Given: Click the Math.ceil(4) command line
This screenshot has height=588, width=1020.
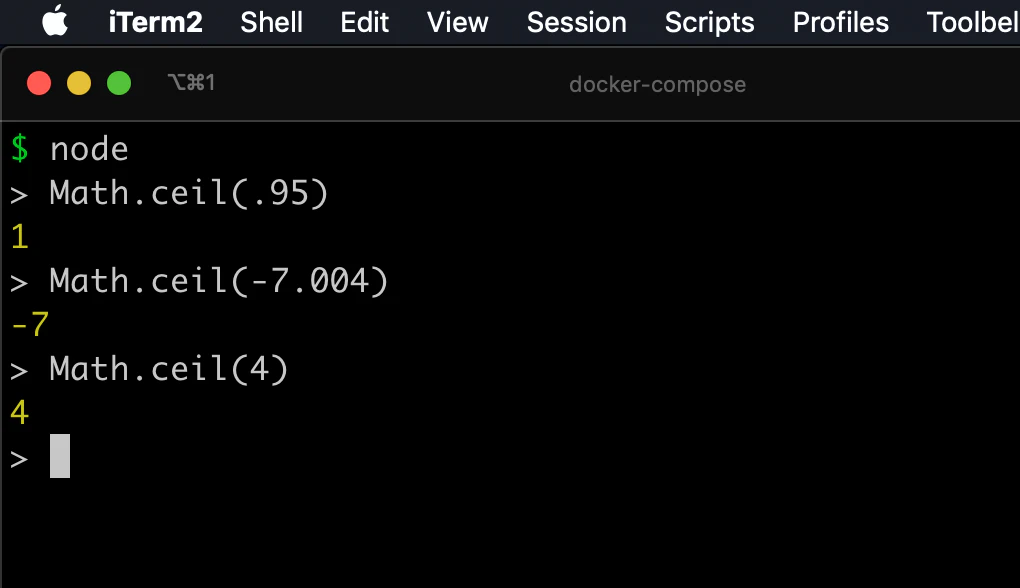Looking at the screenshot, I should click(x=168, y=369).
